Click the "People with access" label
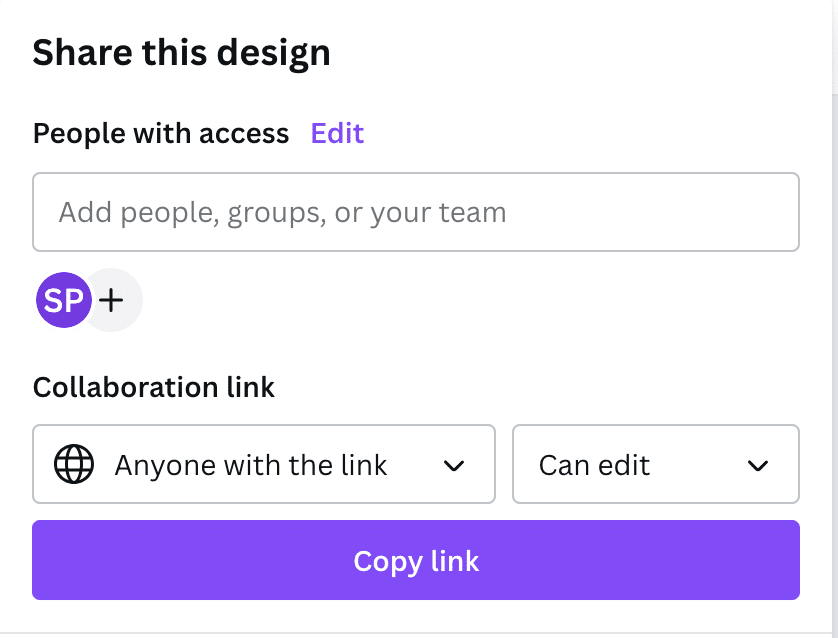The height and width of the screenshot is (638, 838). (x=161, y=133)
